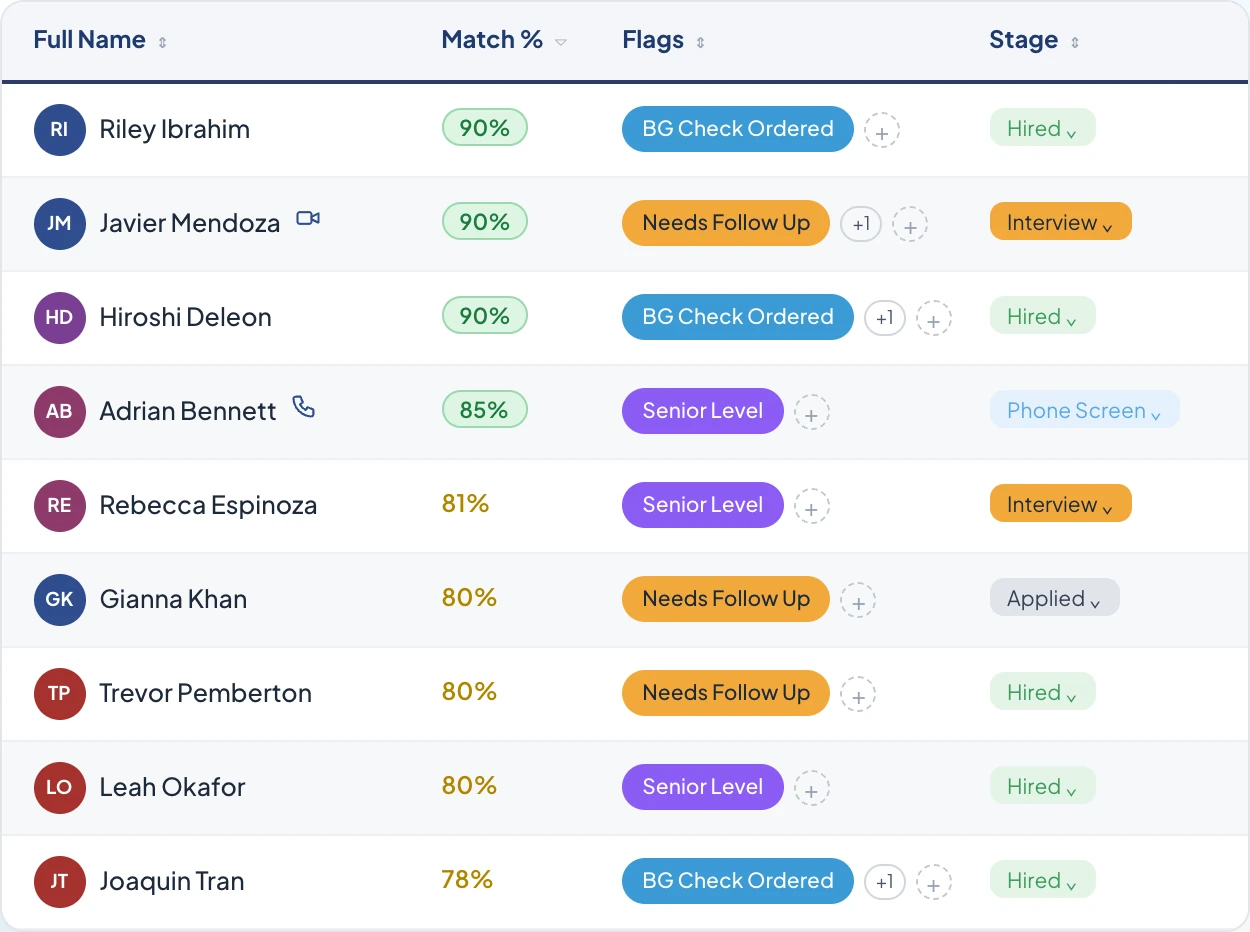The height and width of the screenshot is (932, 1250).
Task: Open Riley Ibrahim's Hired stage dropdown
Action: click(1043, 128)
